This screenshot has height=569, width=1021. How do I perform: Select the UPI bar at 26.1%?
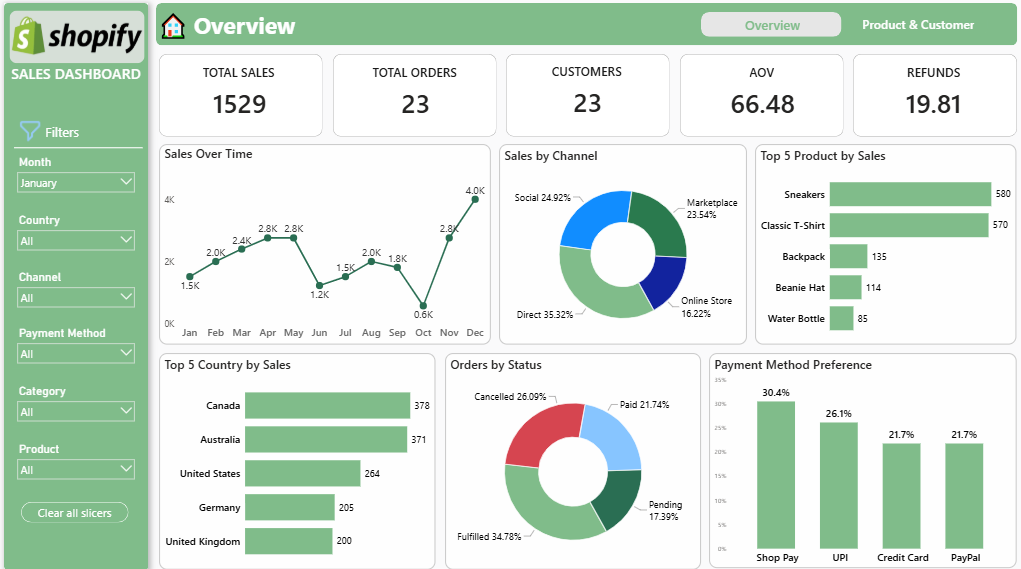tap(839, 486)
